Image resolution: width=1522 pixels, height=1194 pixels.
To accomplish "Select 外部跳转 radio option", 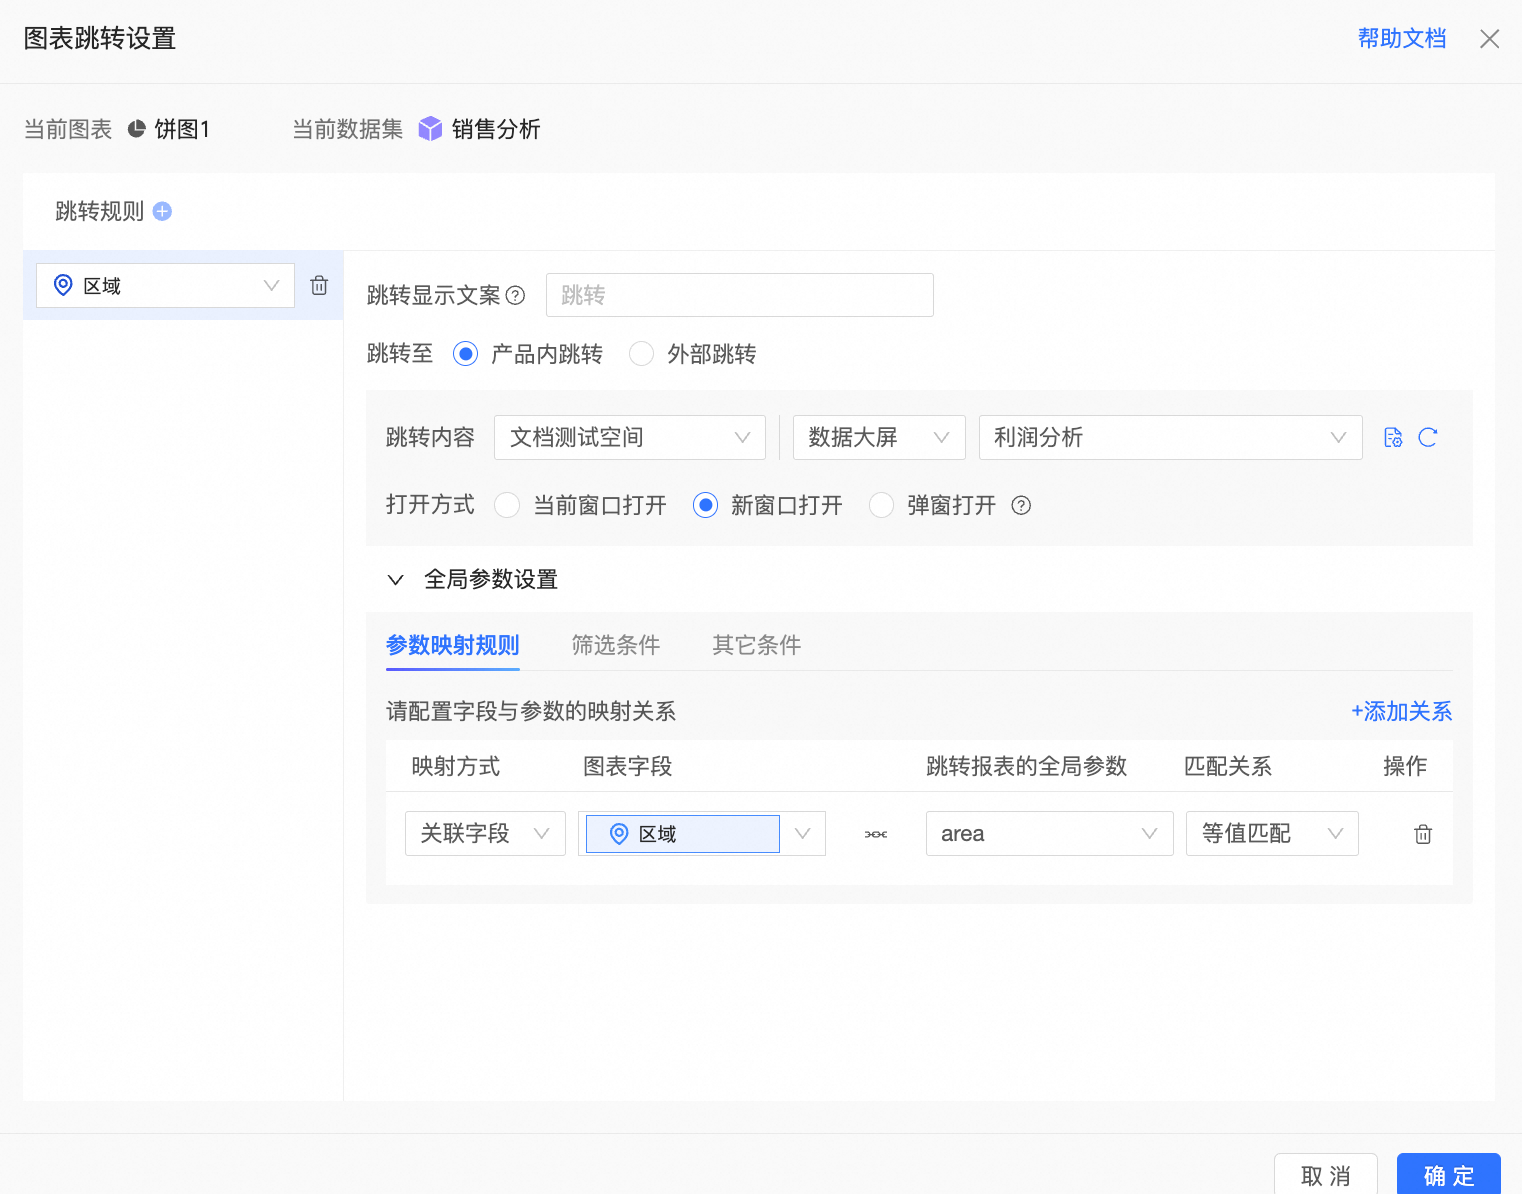I will [641, 354].
